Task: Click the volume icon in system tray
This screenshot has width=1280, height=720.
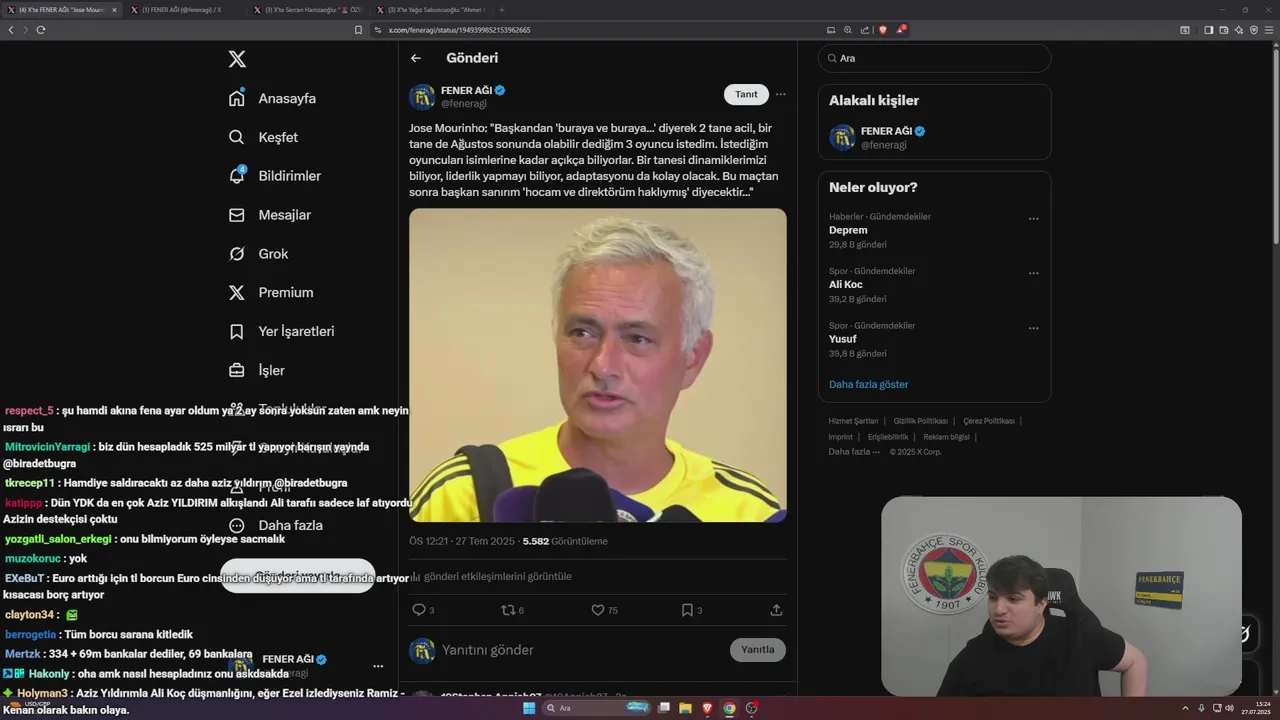Action: (1229, 708)
